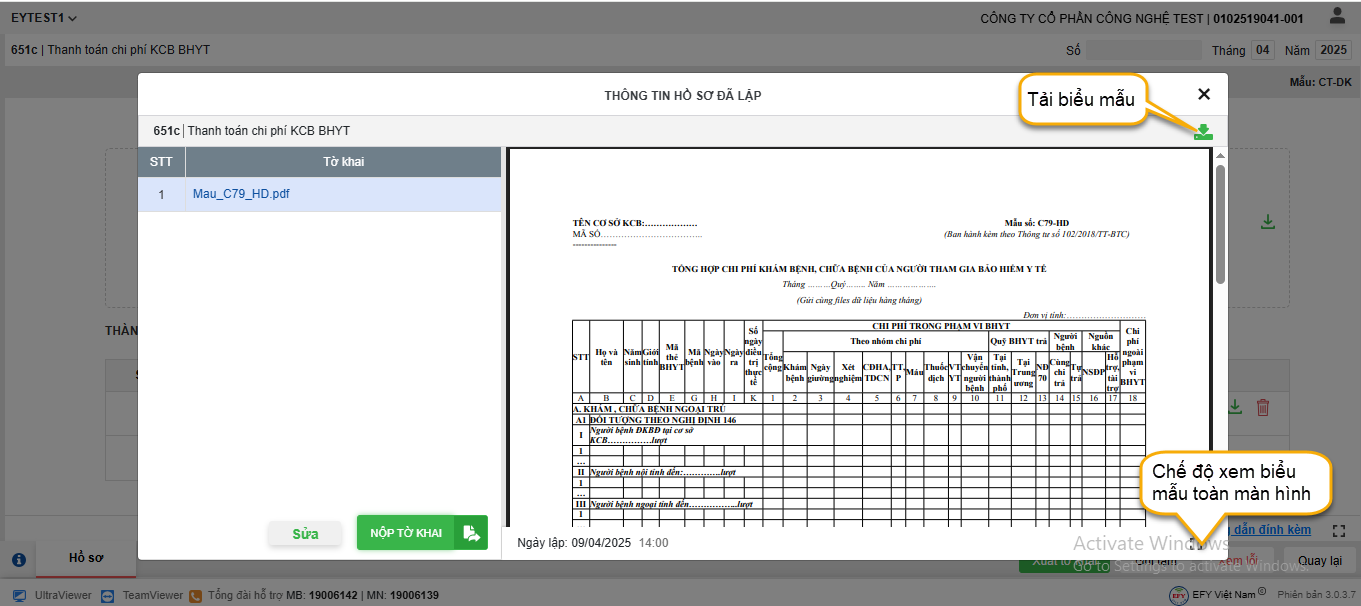
Task: Click the Ngày lập: 09/04/2025 text
Action: pos(574,543)
